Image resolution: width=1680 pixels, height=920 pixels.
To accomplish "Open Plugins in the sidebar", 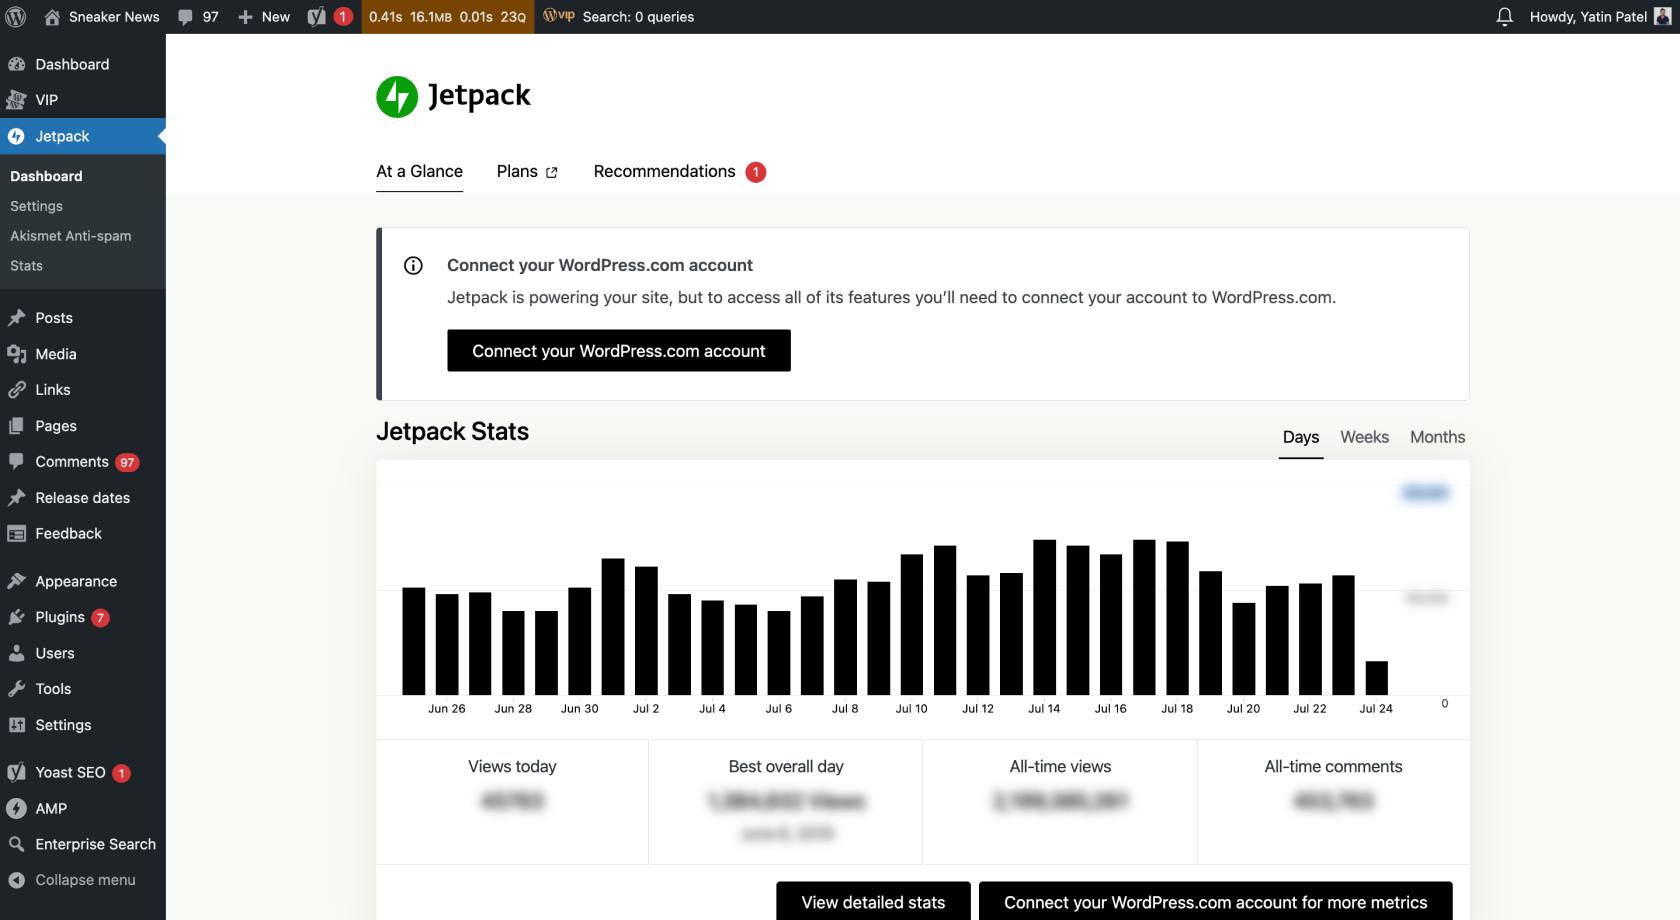I will pyautogui.click(x=60, y=617).
